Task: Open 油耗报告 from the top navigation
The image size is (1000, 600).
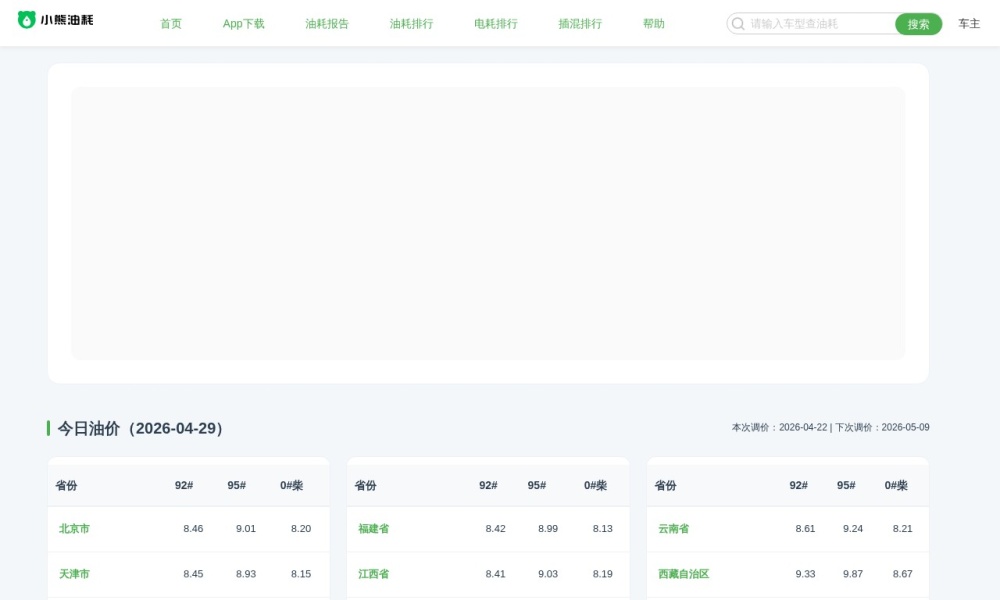Action: (327, 24)
